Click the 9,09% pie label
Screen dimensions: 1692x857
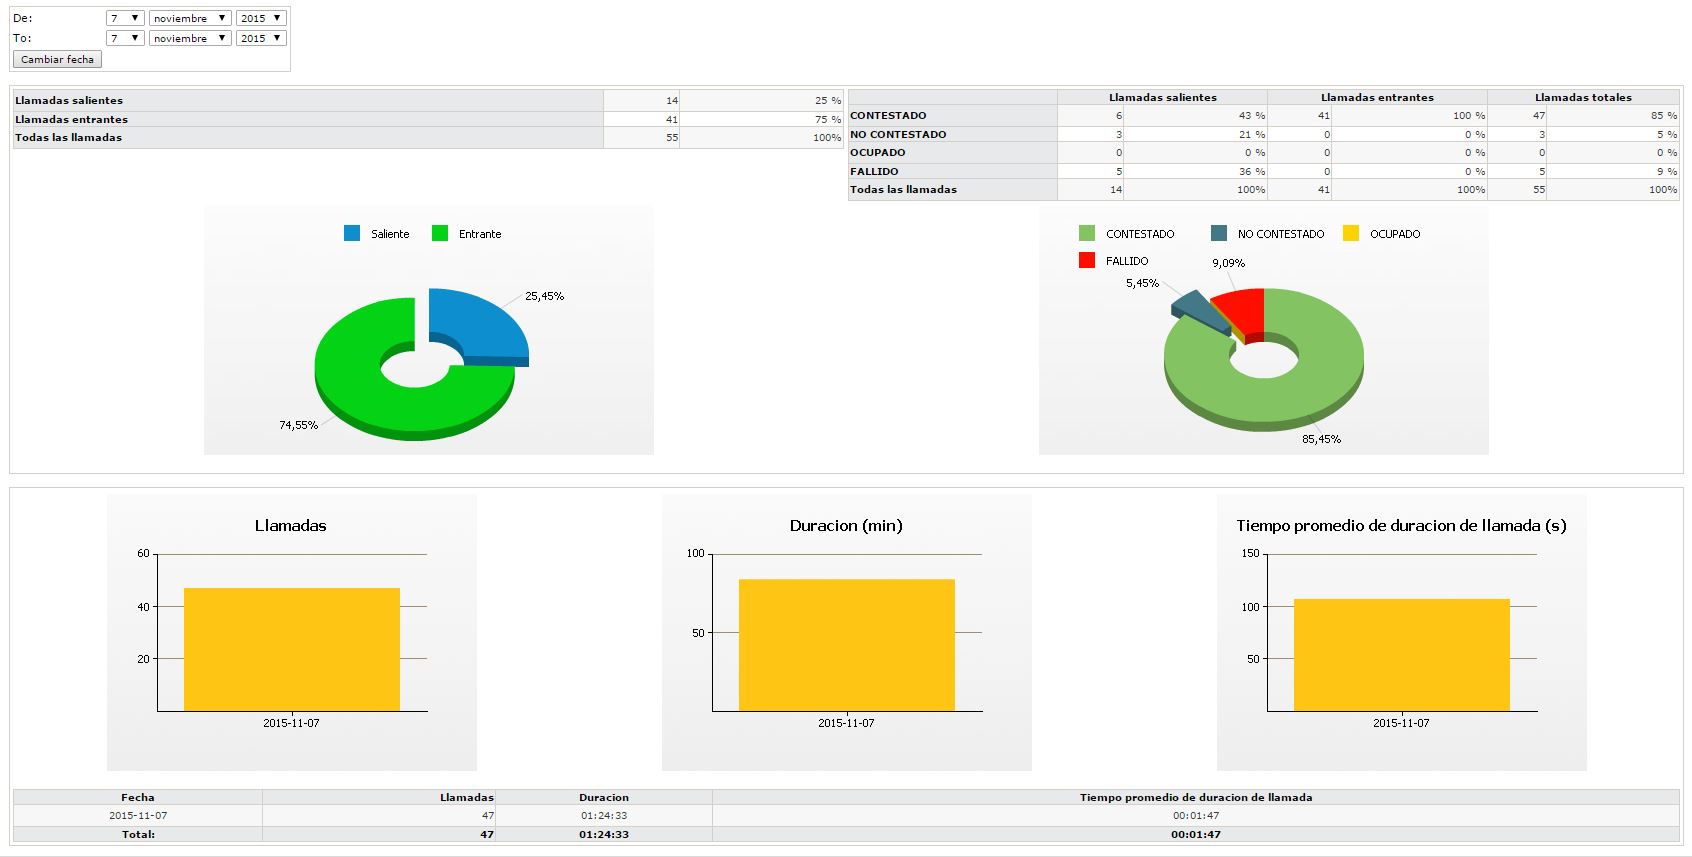click(1228, 263)
